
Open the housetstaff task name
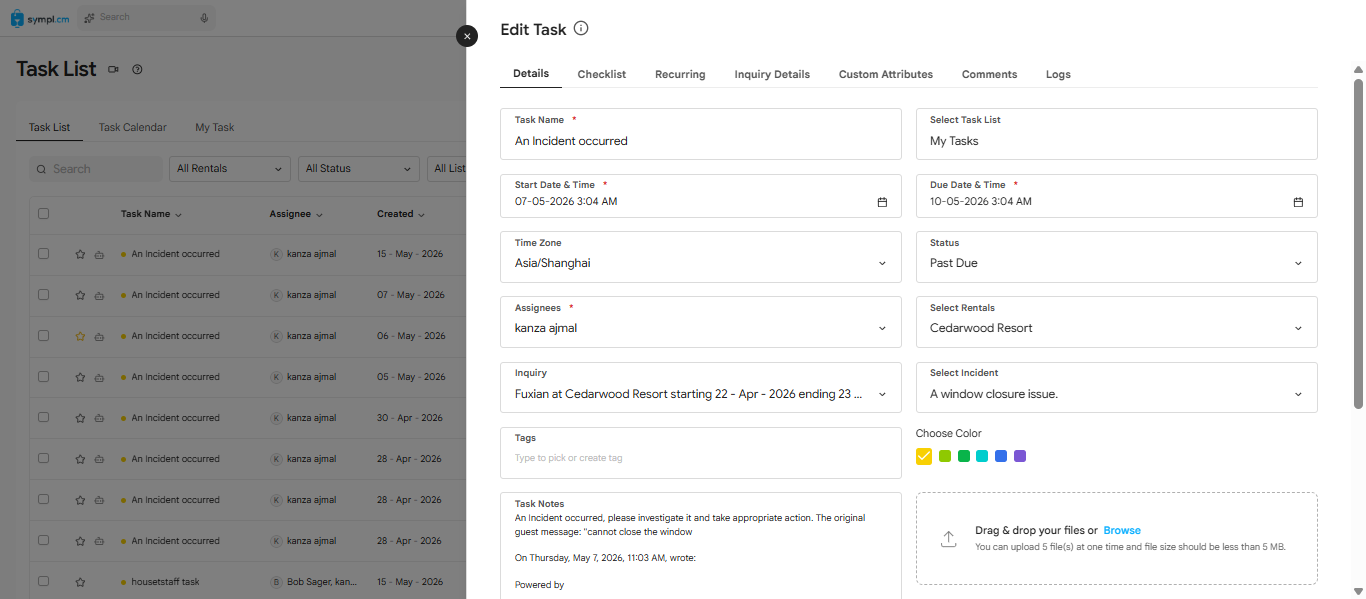coord(166,582)
